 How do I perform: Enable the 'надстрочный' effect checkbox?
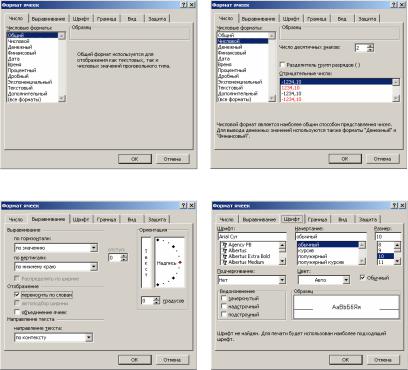point(224,306)
